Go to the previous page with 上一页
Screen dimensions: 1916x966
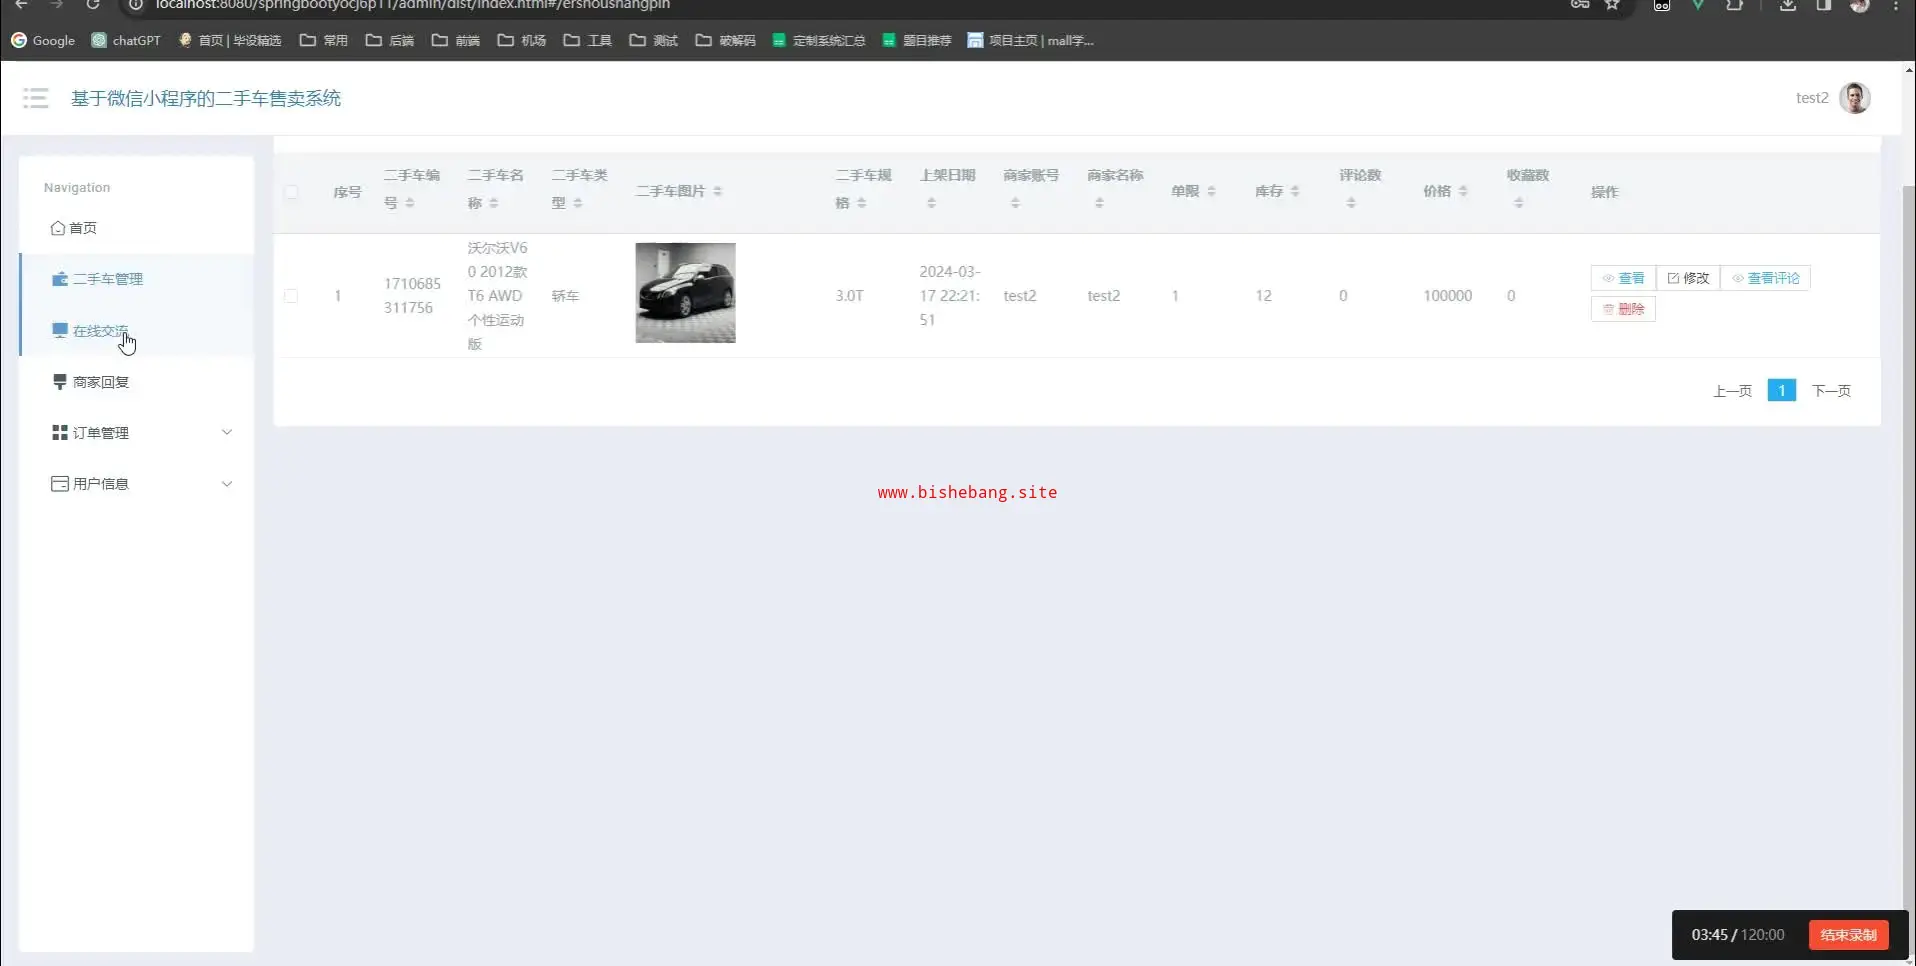coord(1732,391)
